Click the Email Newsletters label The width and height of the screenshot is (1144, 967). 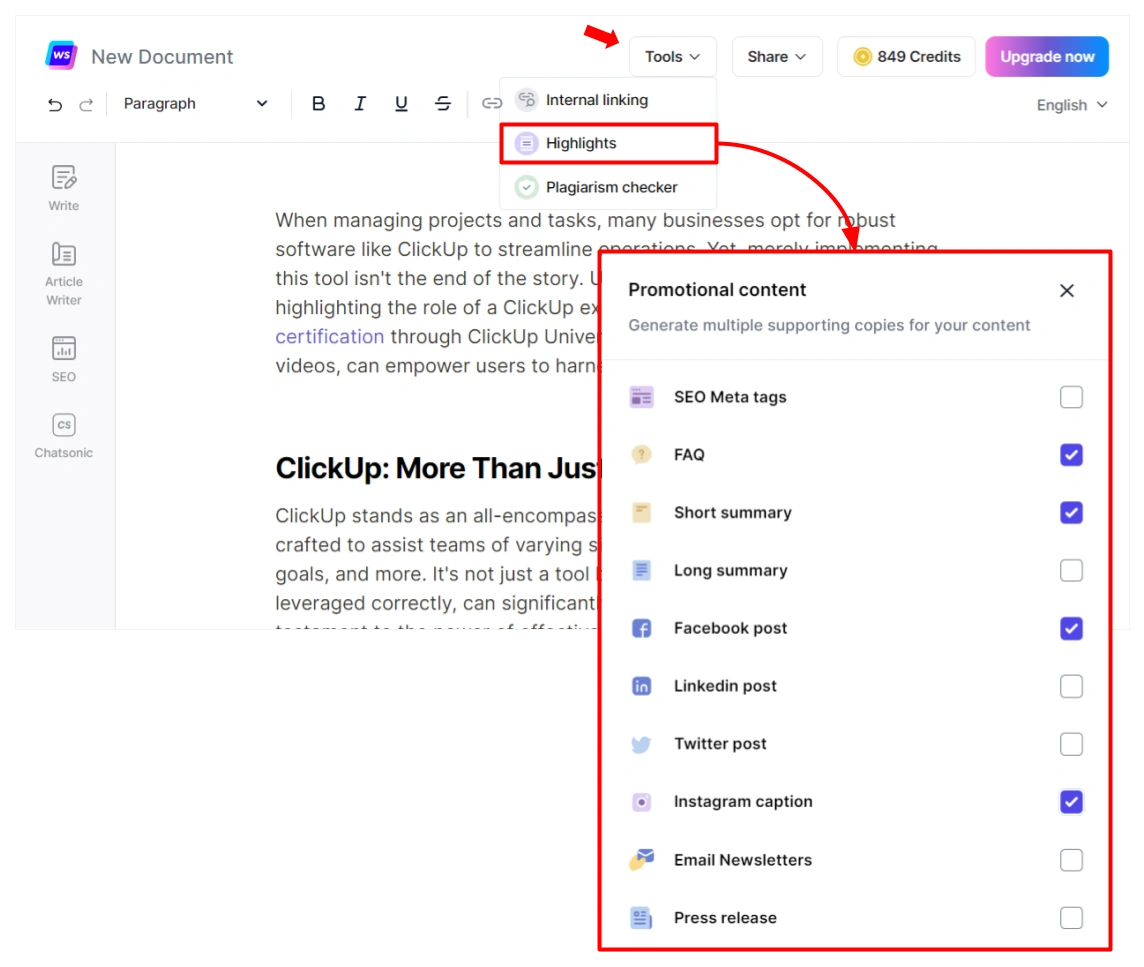(743, 860)
